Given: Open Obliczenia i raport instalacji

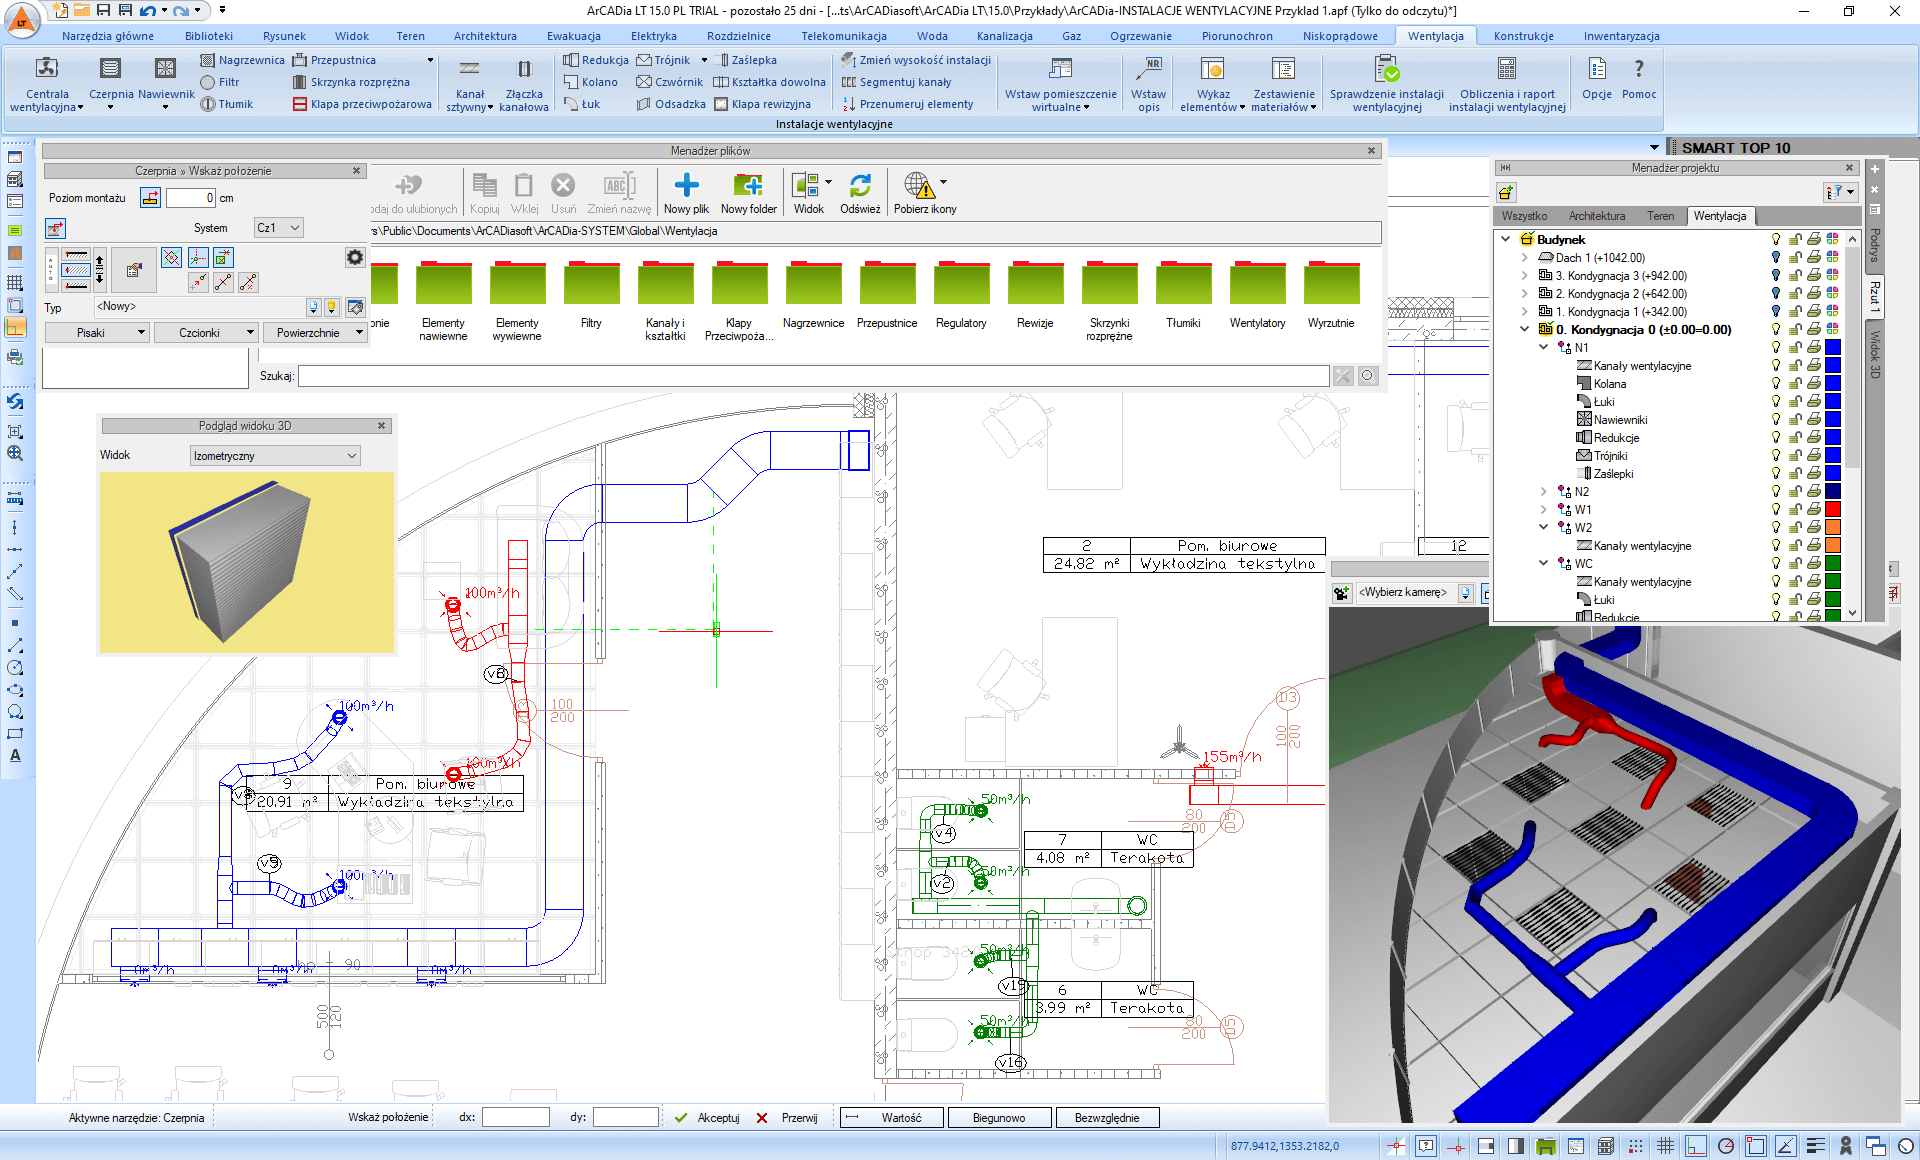Looking at the screenshot, I should tap(1507, 84).
